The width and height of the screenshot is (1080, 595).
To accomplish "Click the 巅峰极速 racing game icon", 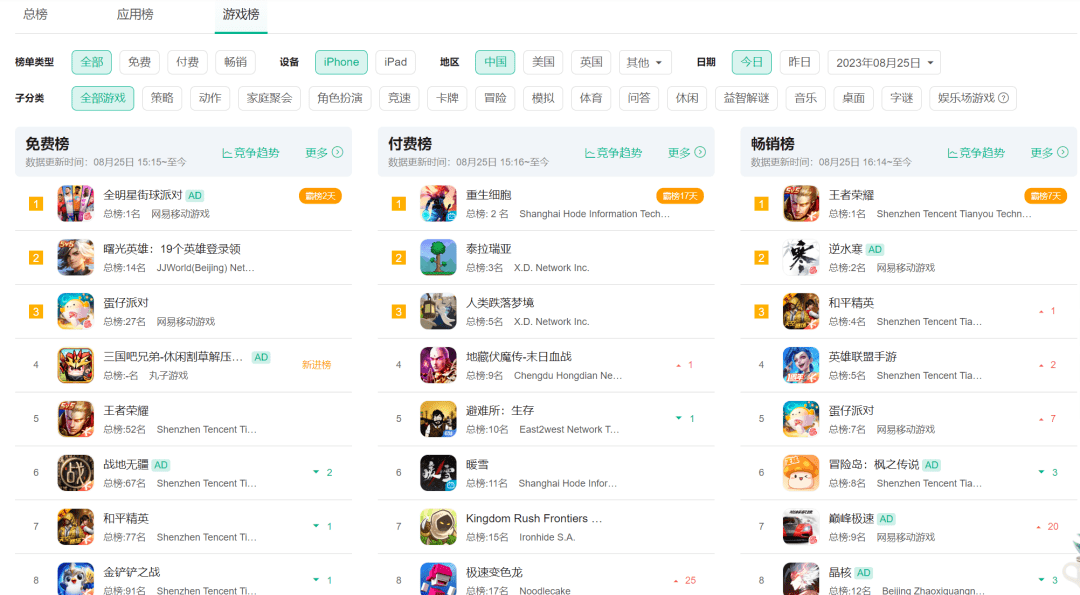I will (801, 527).
